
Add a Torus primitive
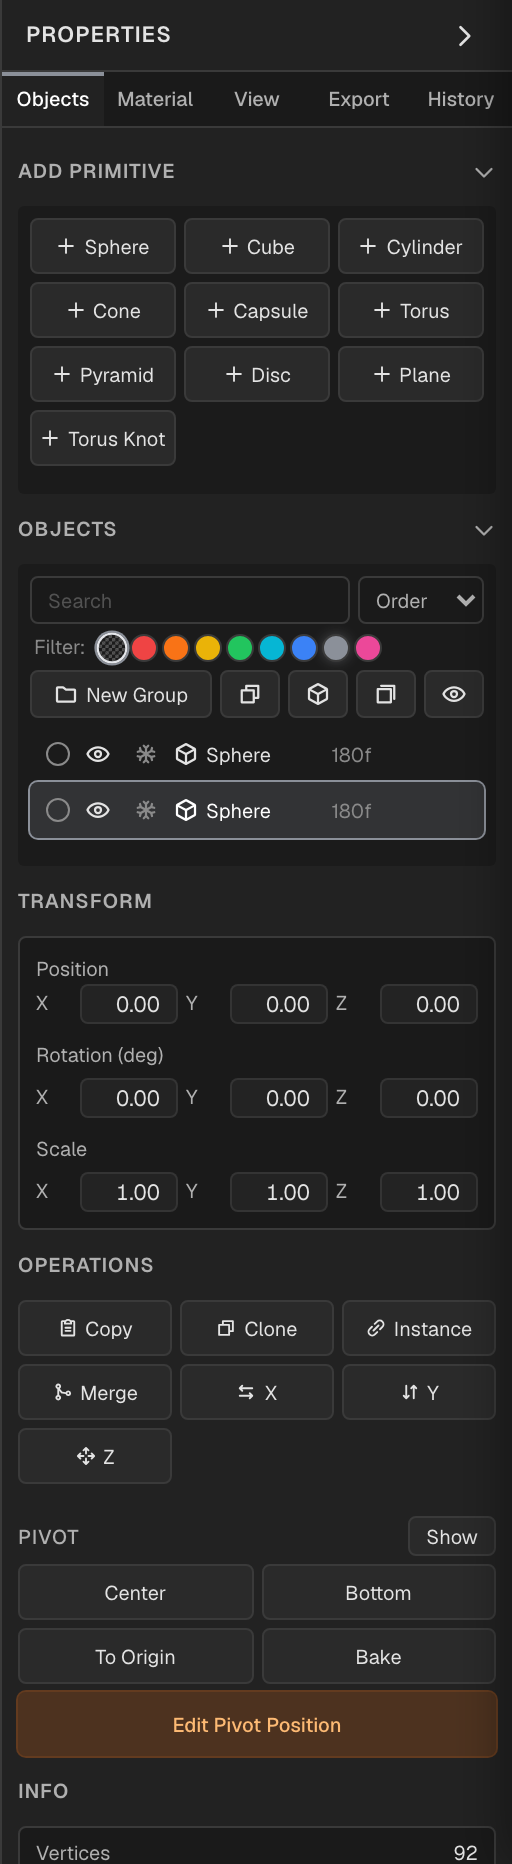pyautogui.click(x=411, y=310)
